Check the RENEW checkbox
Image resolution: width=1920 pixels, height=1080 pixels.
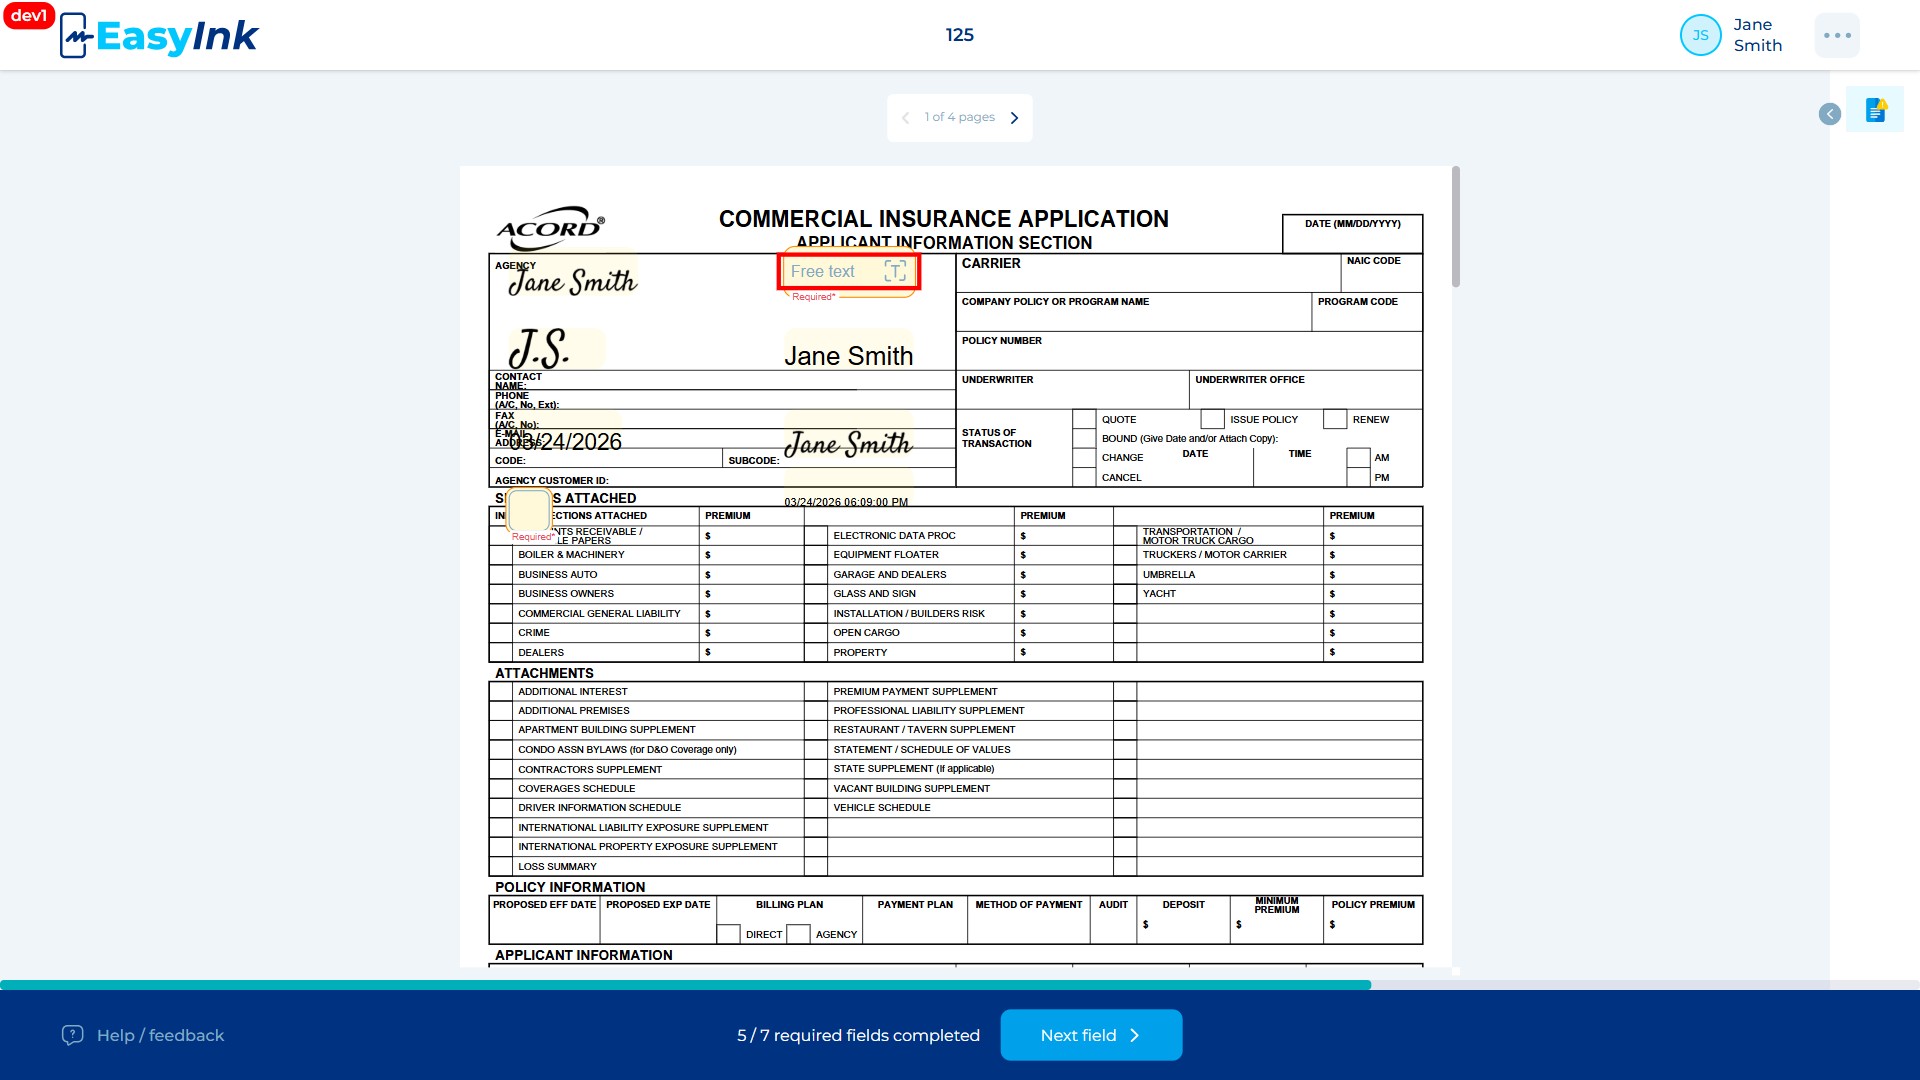(x=1335, y=419)
